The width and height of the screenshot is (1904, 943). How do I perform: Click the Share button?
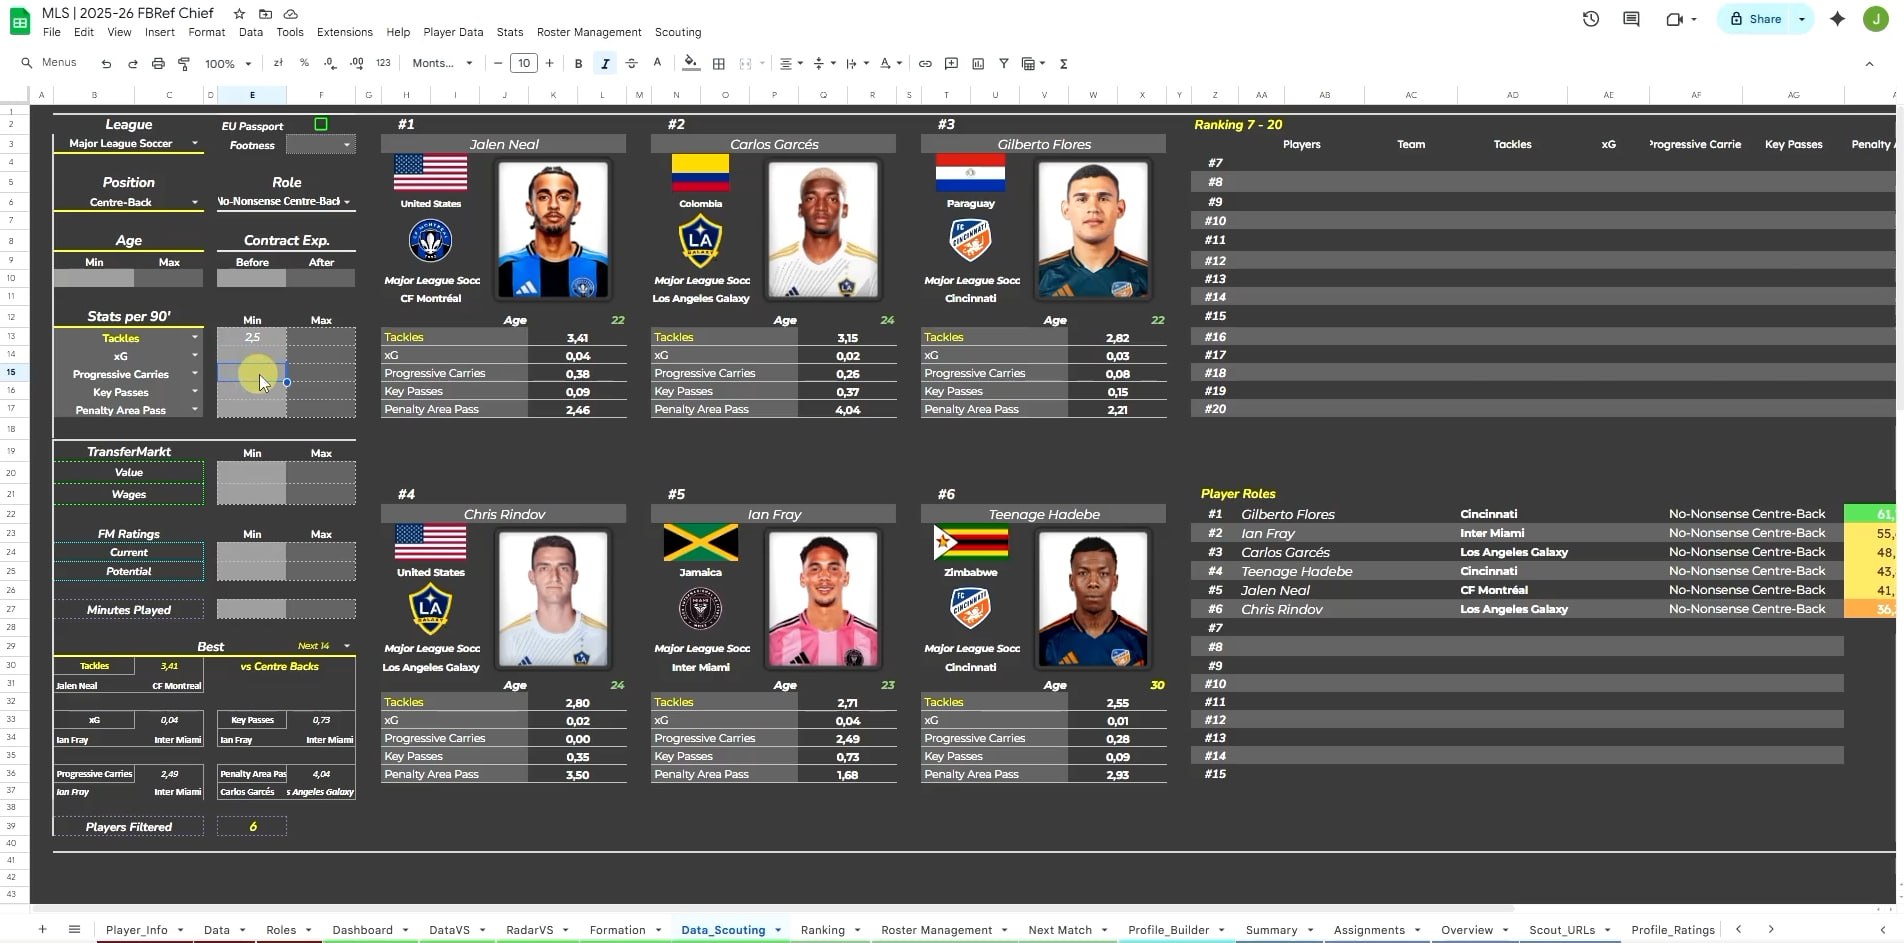(x=1756, y=19)
